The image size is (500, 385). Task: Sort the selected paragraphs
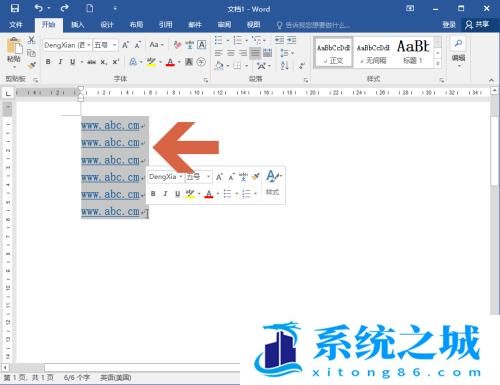pos(284,65)
